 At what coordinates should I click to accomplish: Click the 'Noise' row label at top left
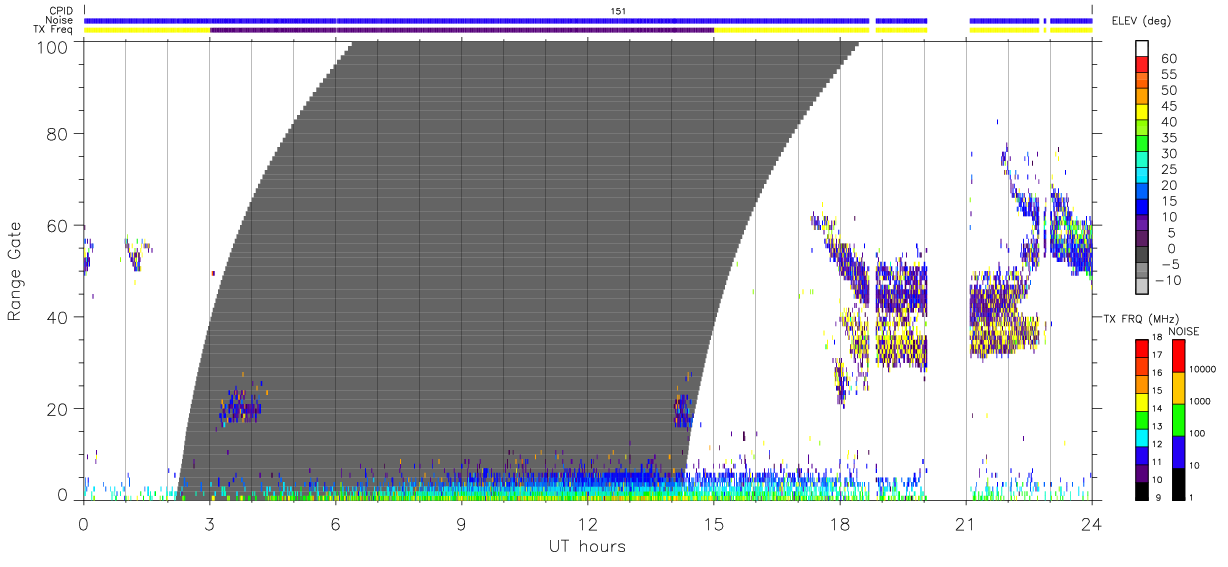click(x=61, y=20)
